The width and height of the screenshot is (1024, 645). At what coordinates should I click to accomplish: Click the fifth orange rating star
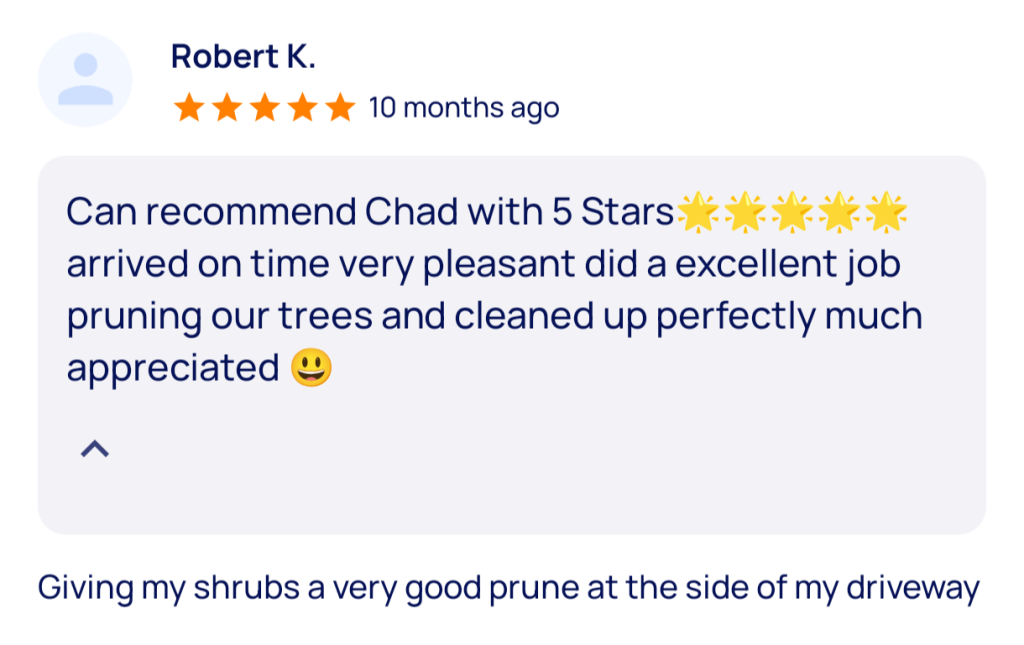pyautogui.click(x=340, y=107)
